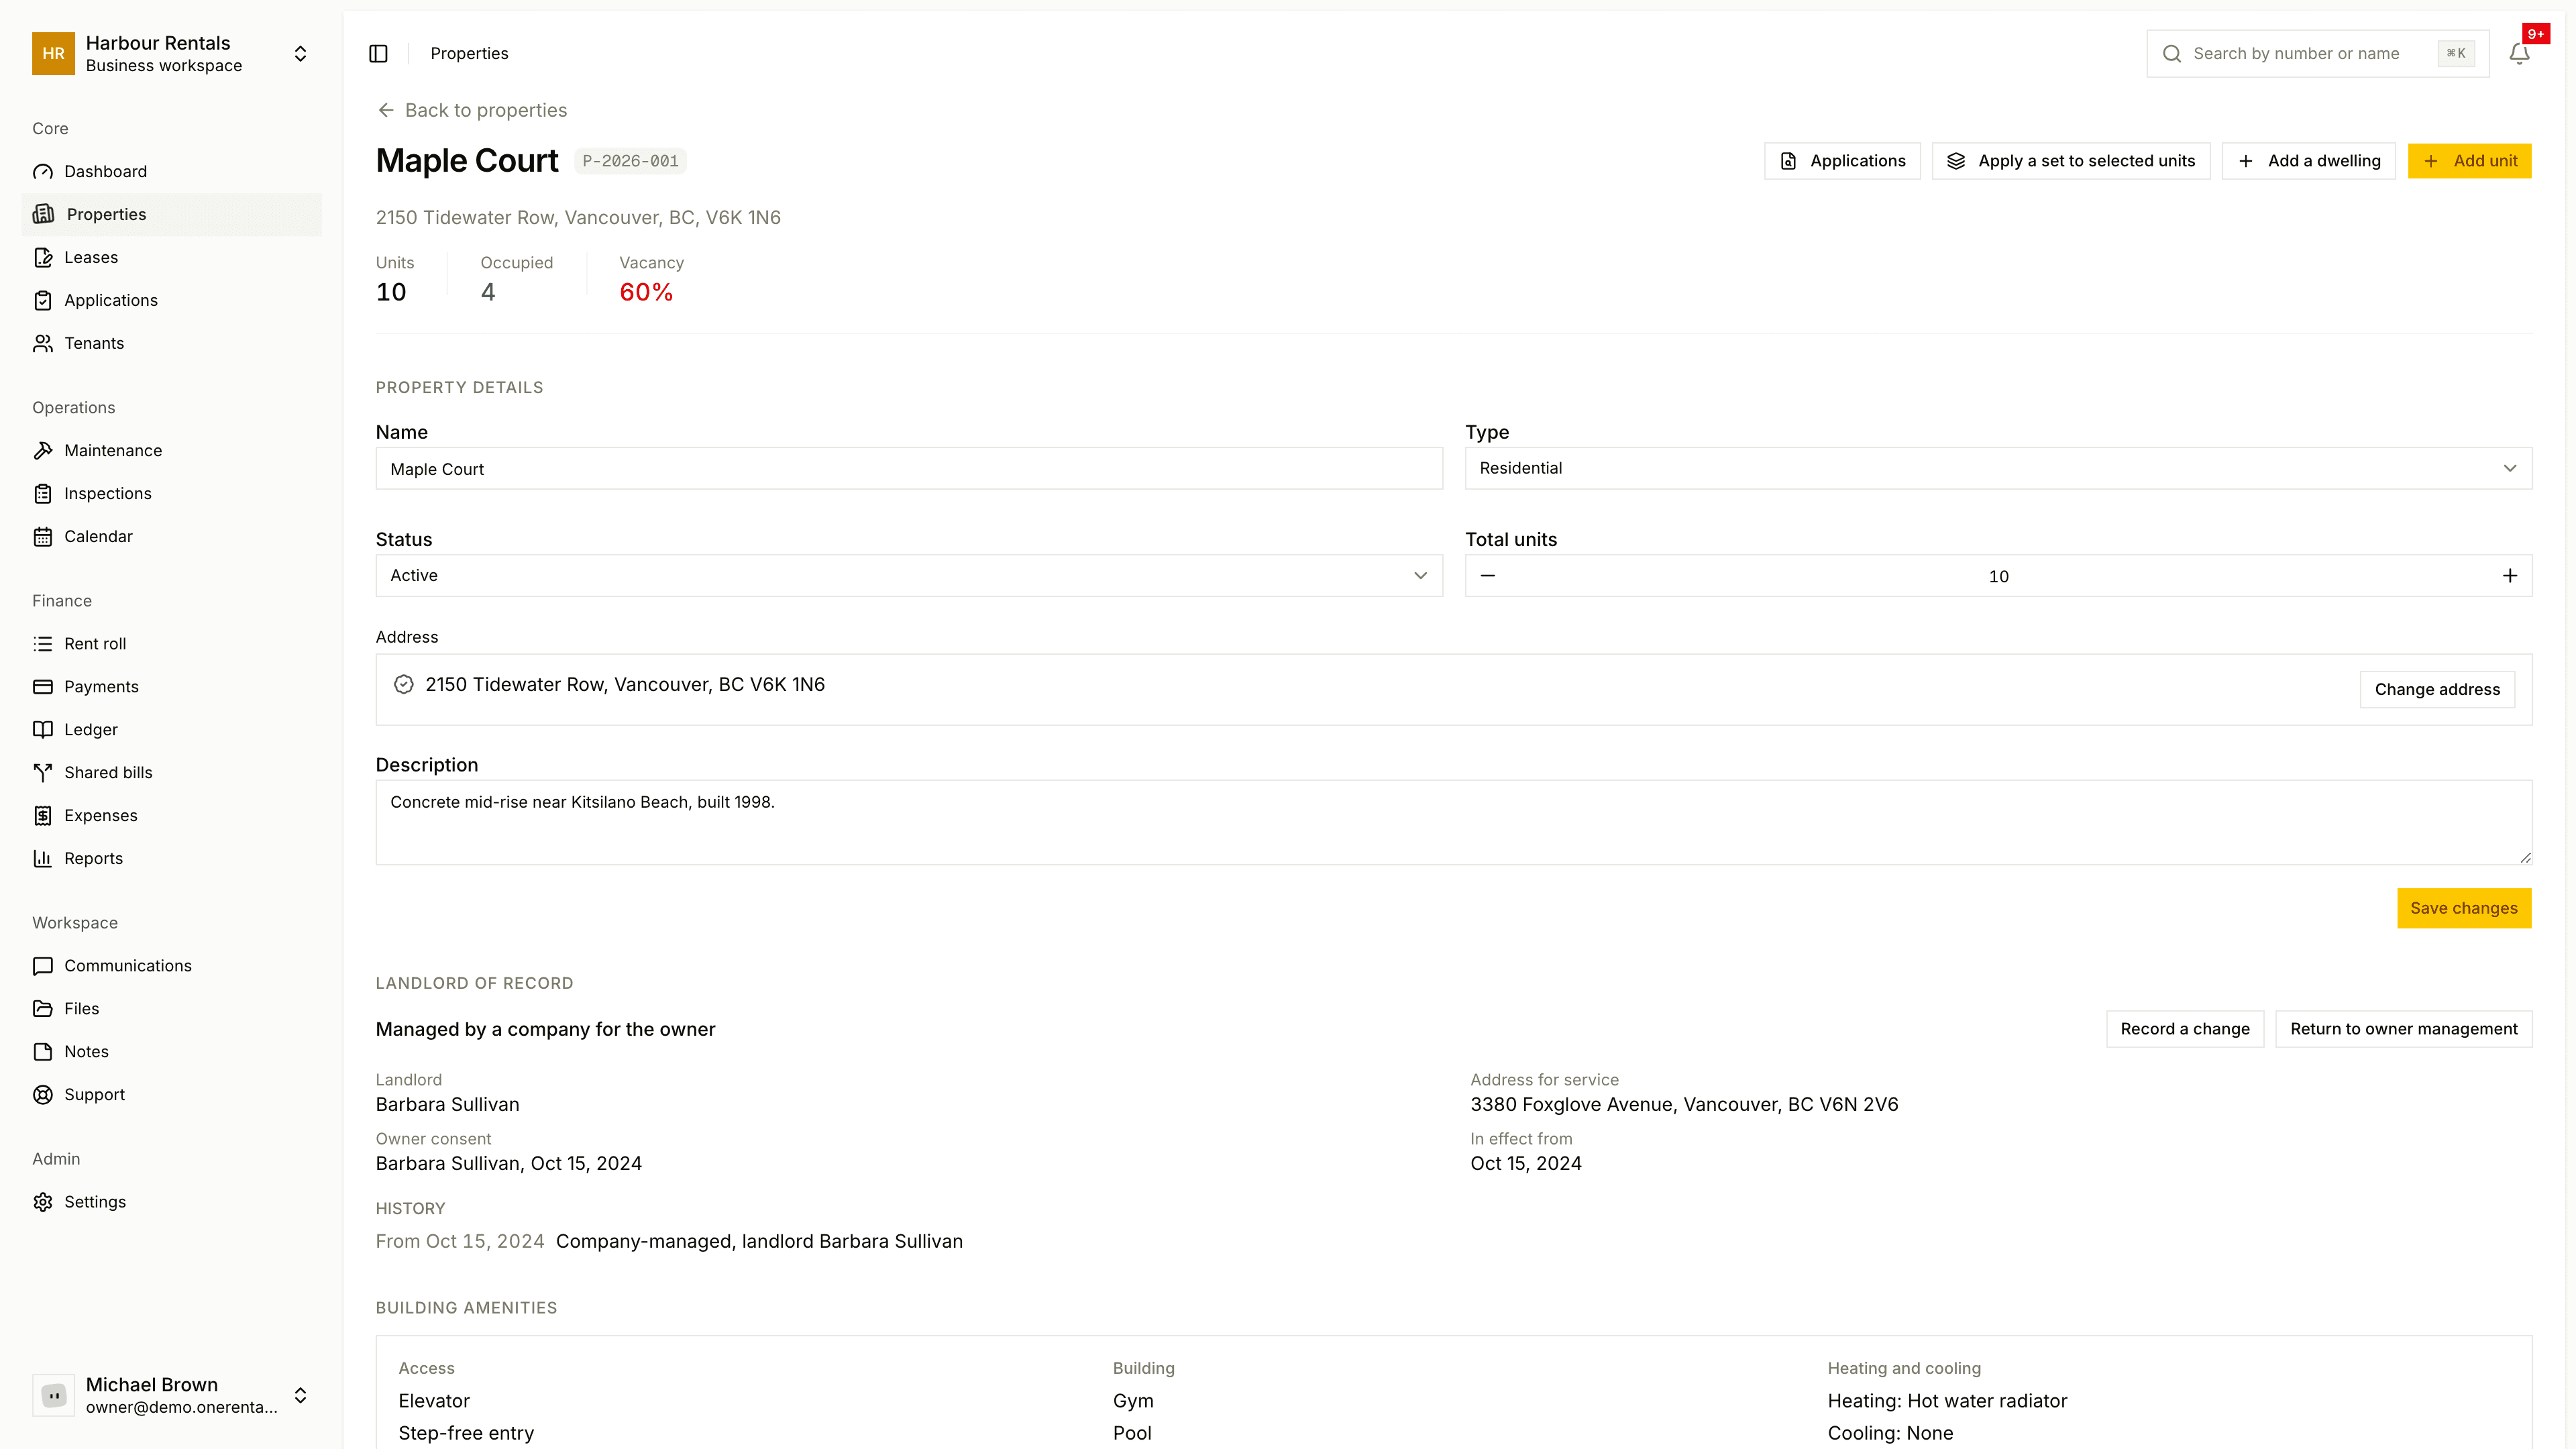
Task: Click Record a change button
Action: point(2185,1029)
